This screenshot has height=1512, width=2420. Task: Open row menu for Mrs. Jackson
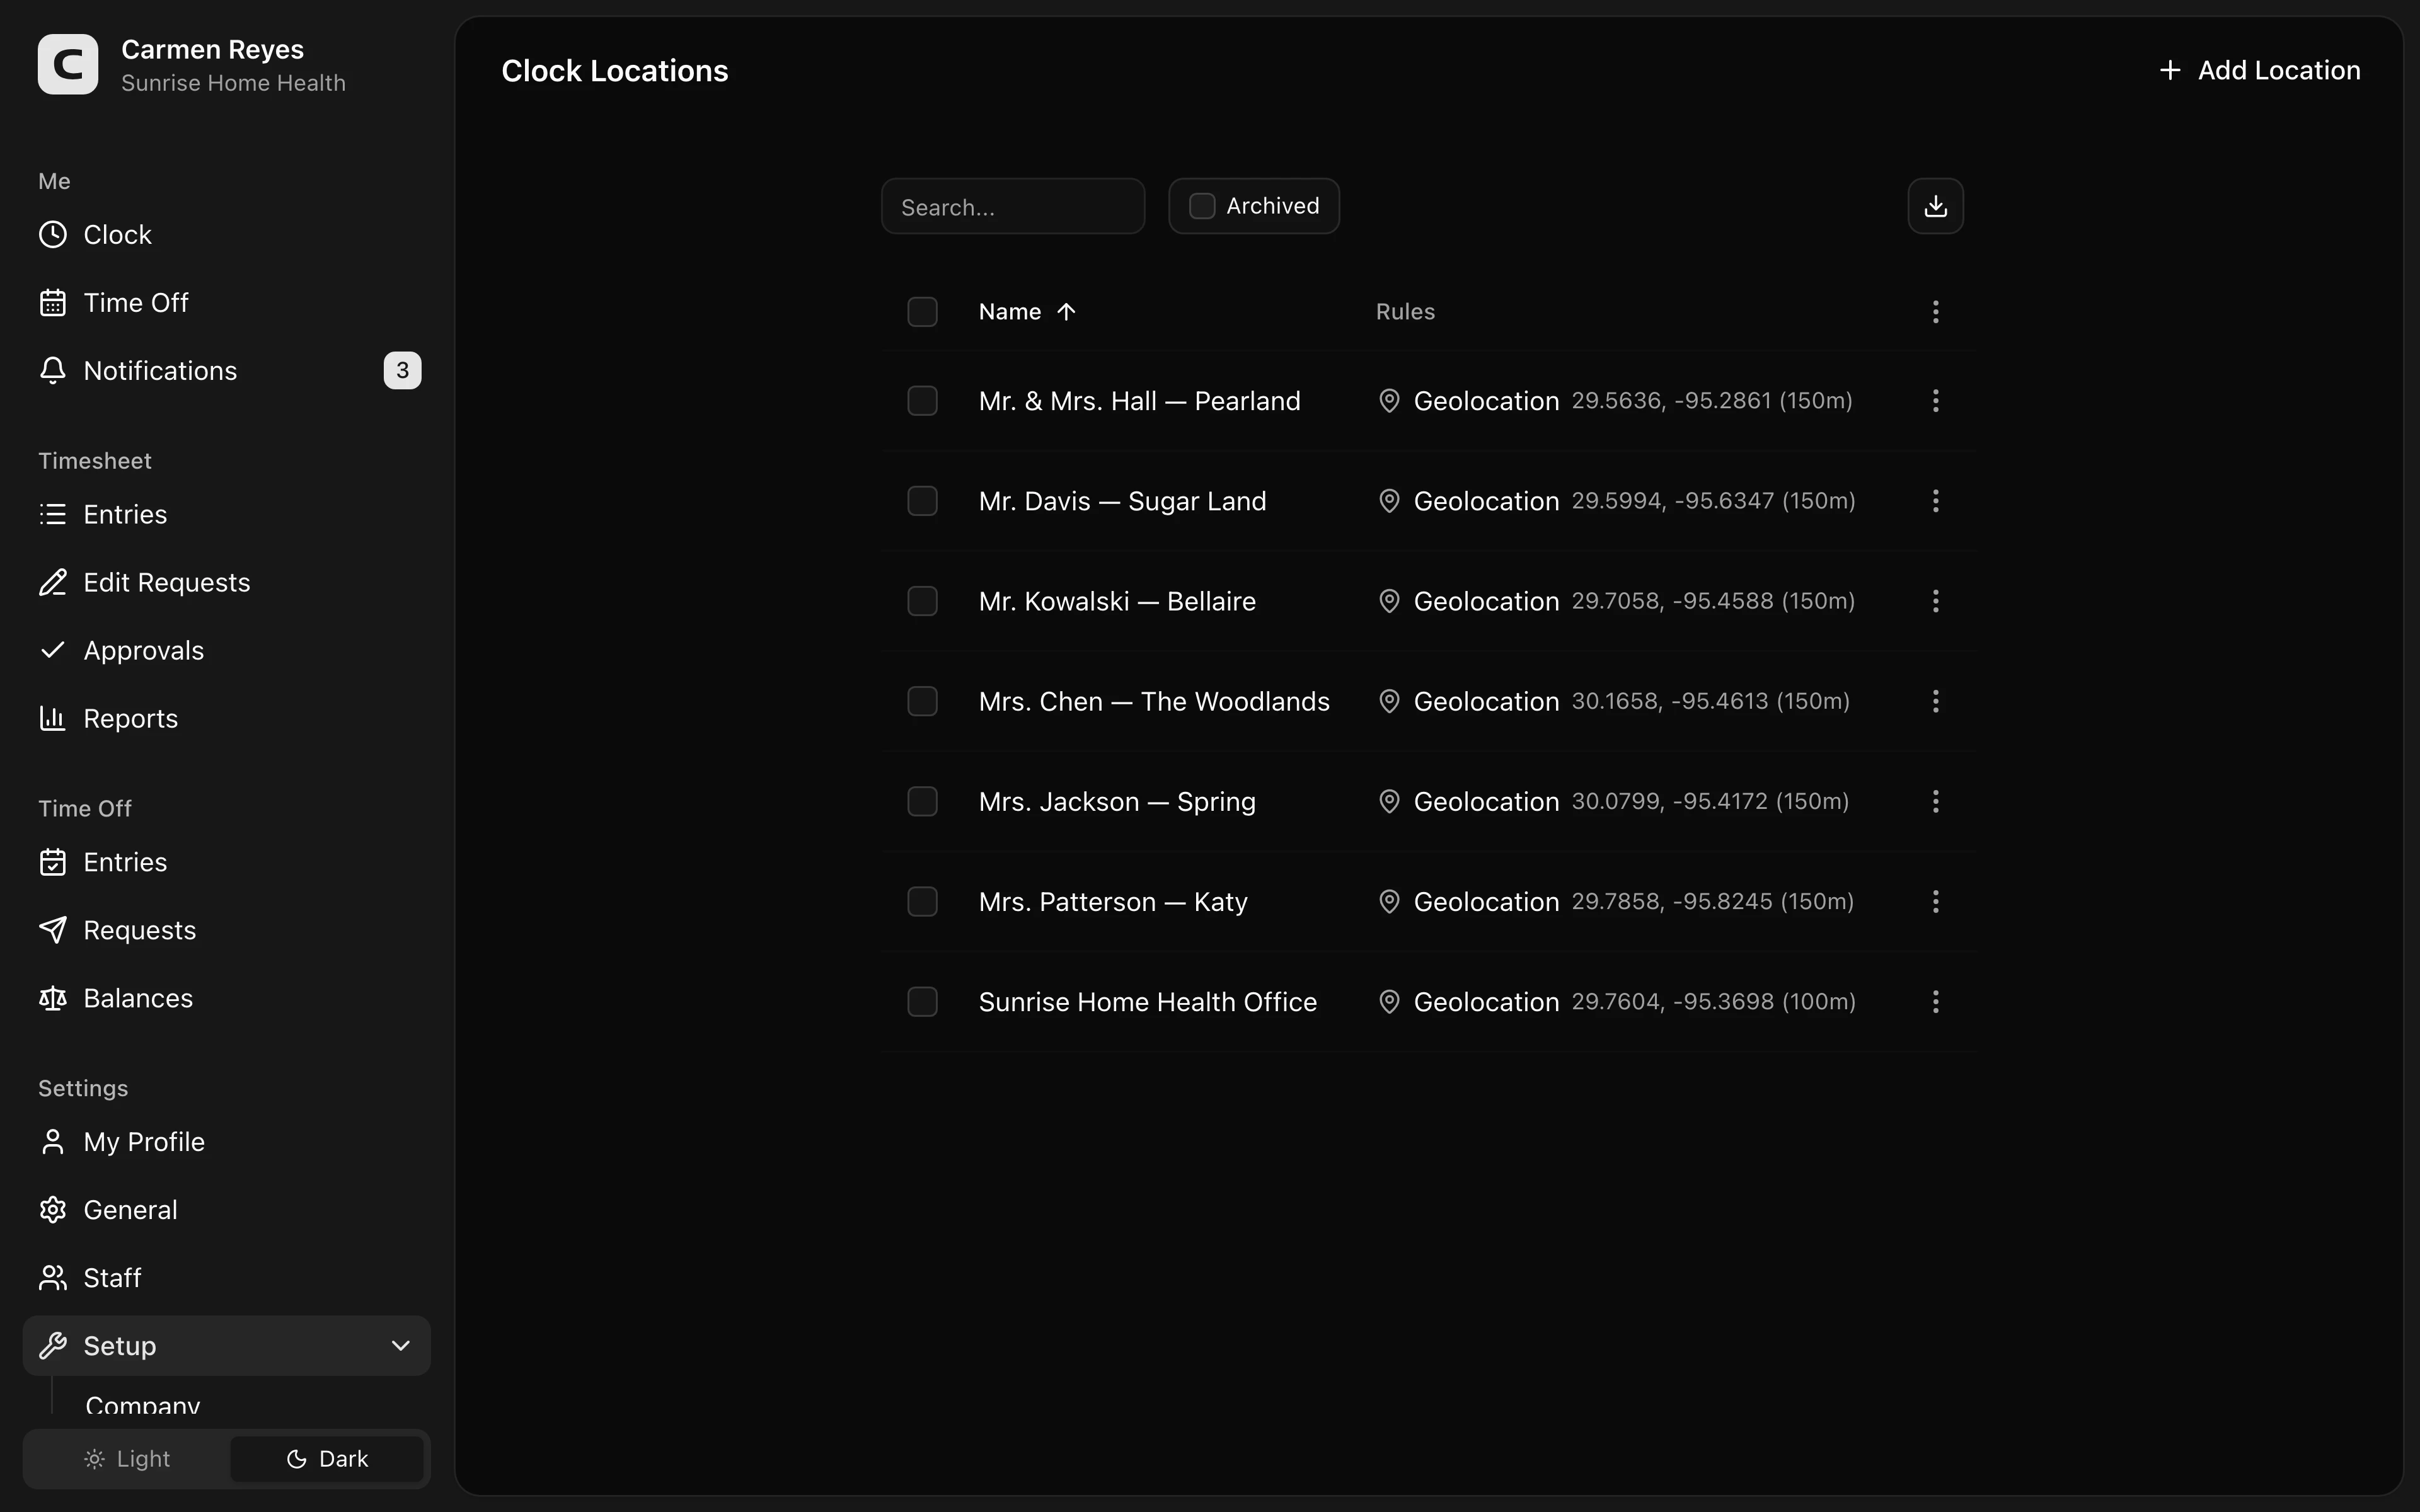pyautogui.click(x=1935, y=801)
